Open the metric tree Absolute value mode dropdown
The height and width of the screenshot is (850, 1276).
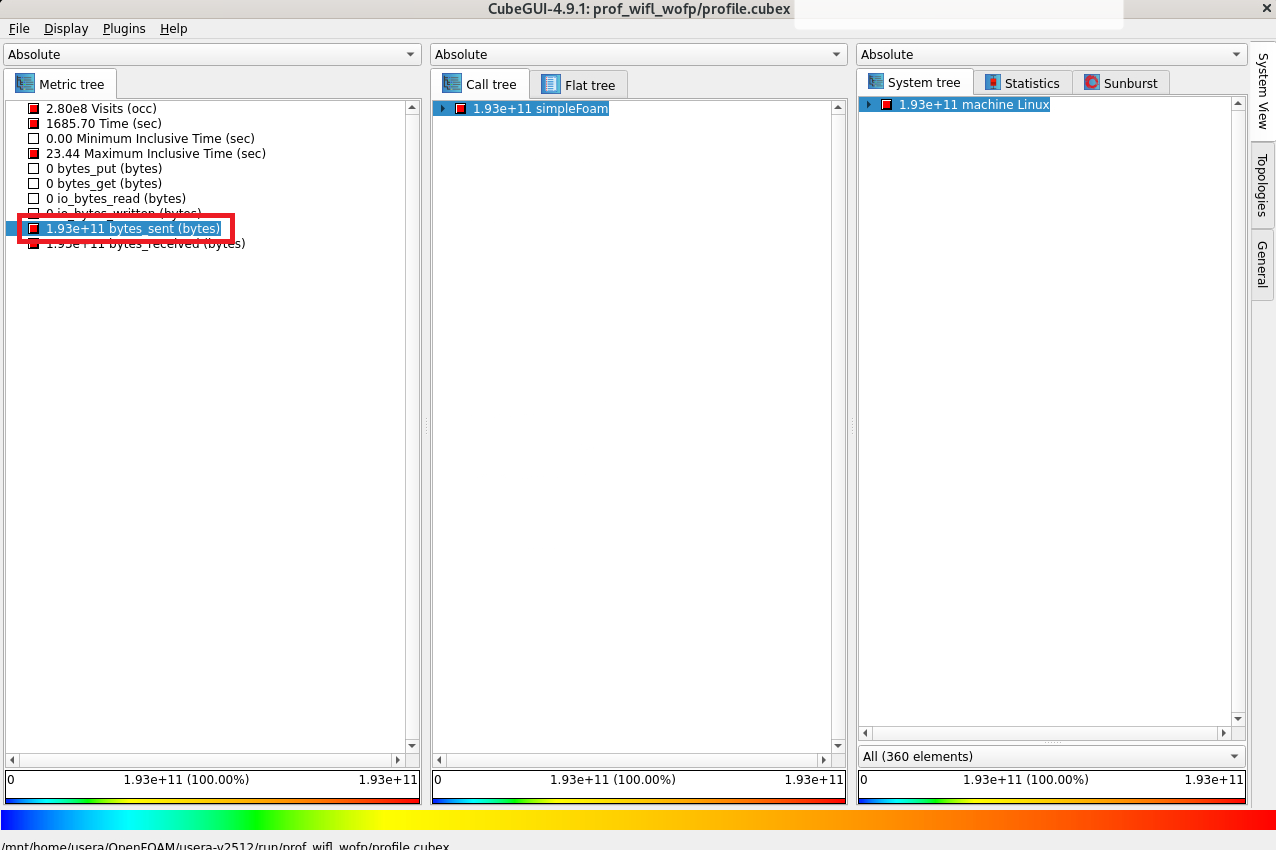[213, 55]
